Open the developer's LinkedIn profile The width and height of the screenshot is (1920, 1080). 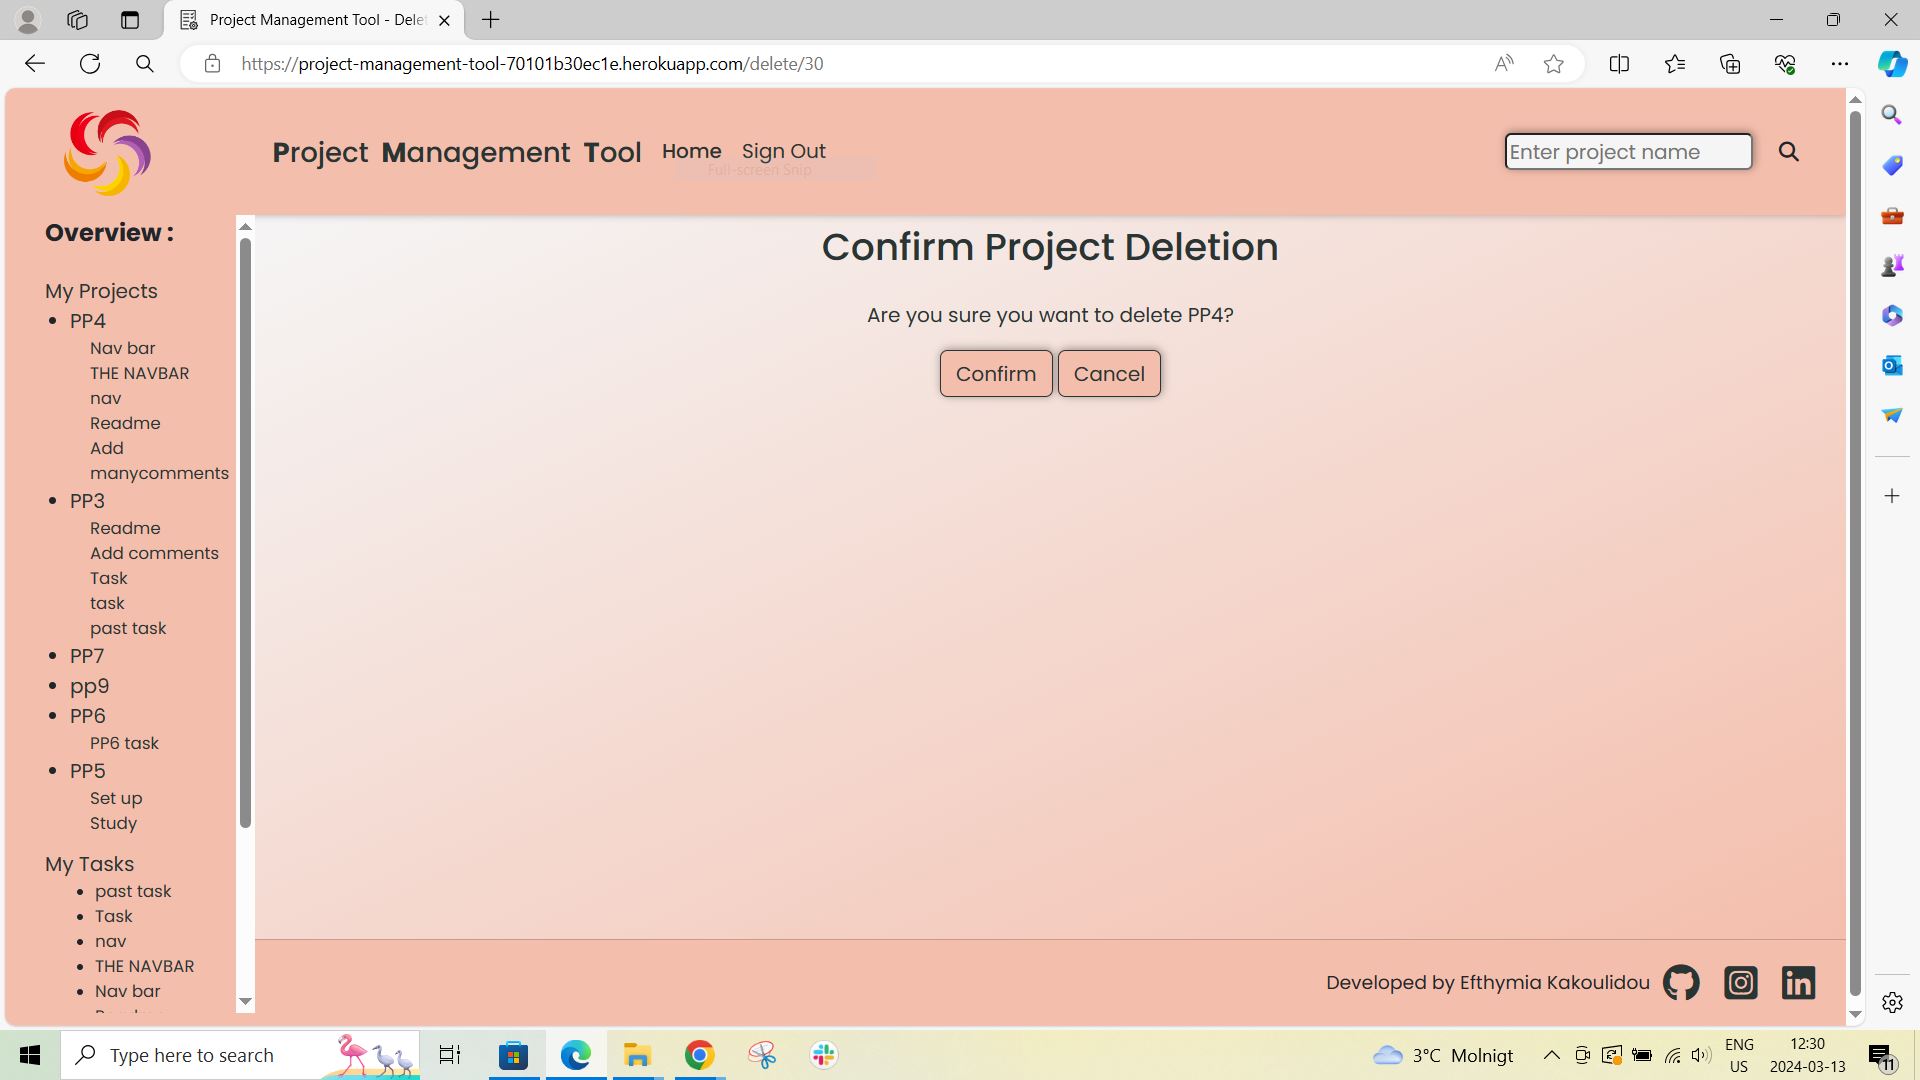point(1798,982)
